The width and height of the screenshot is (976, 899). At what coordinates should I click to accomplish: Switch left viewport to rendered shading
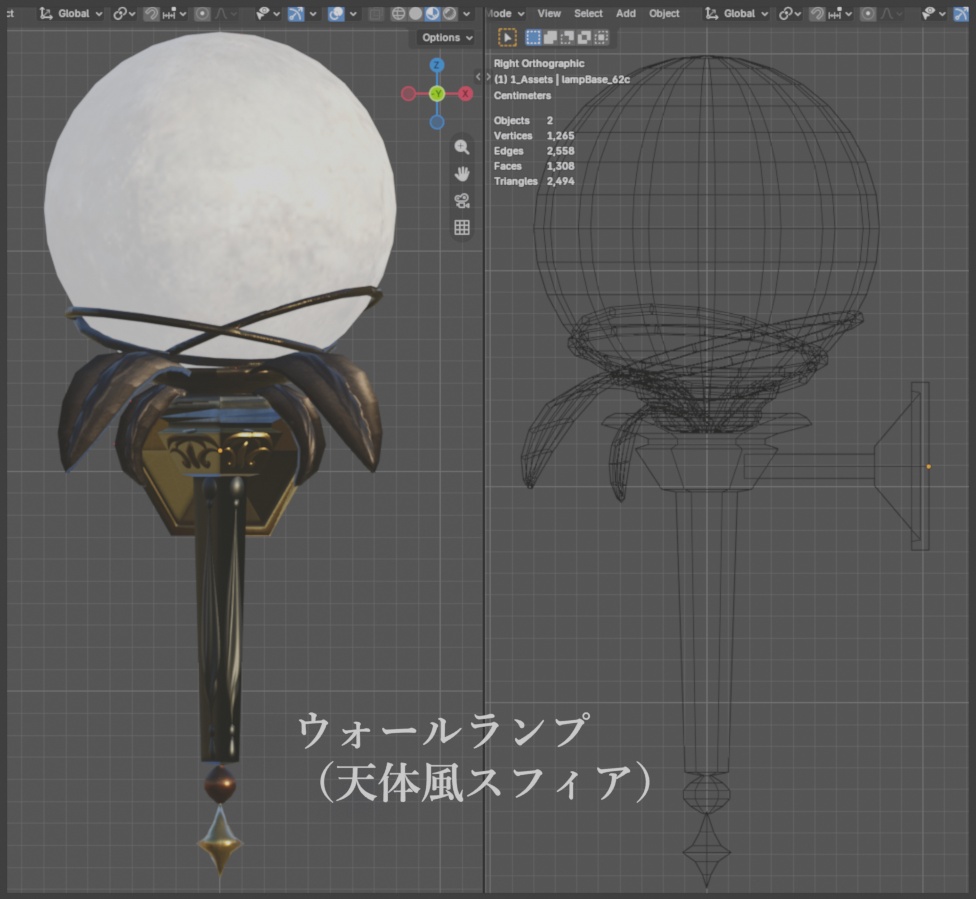(x=449, y=13)
